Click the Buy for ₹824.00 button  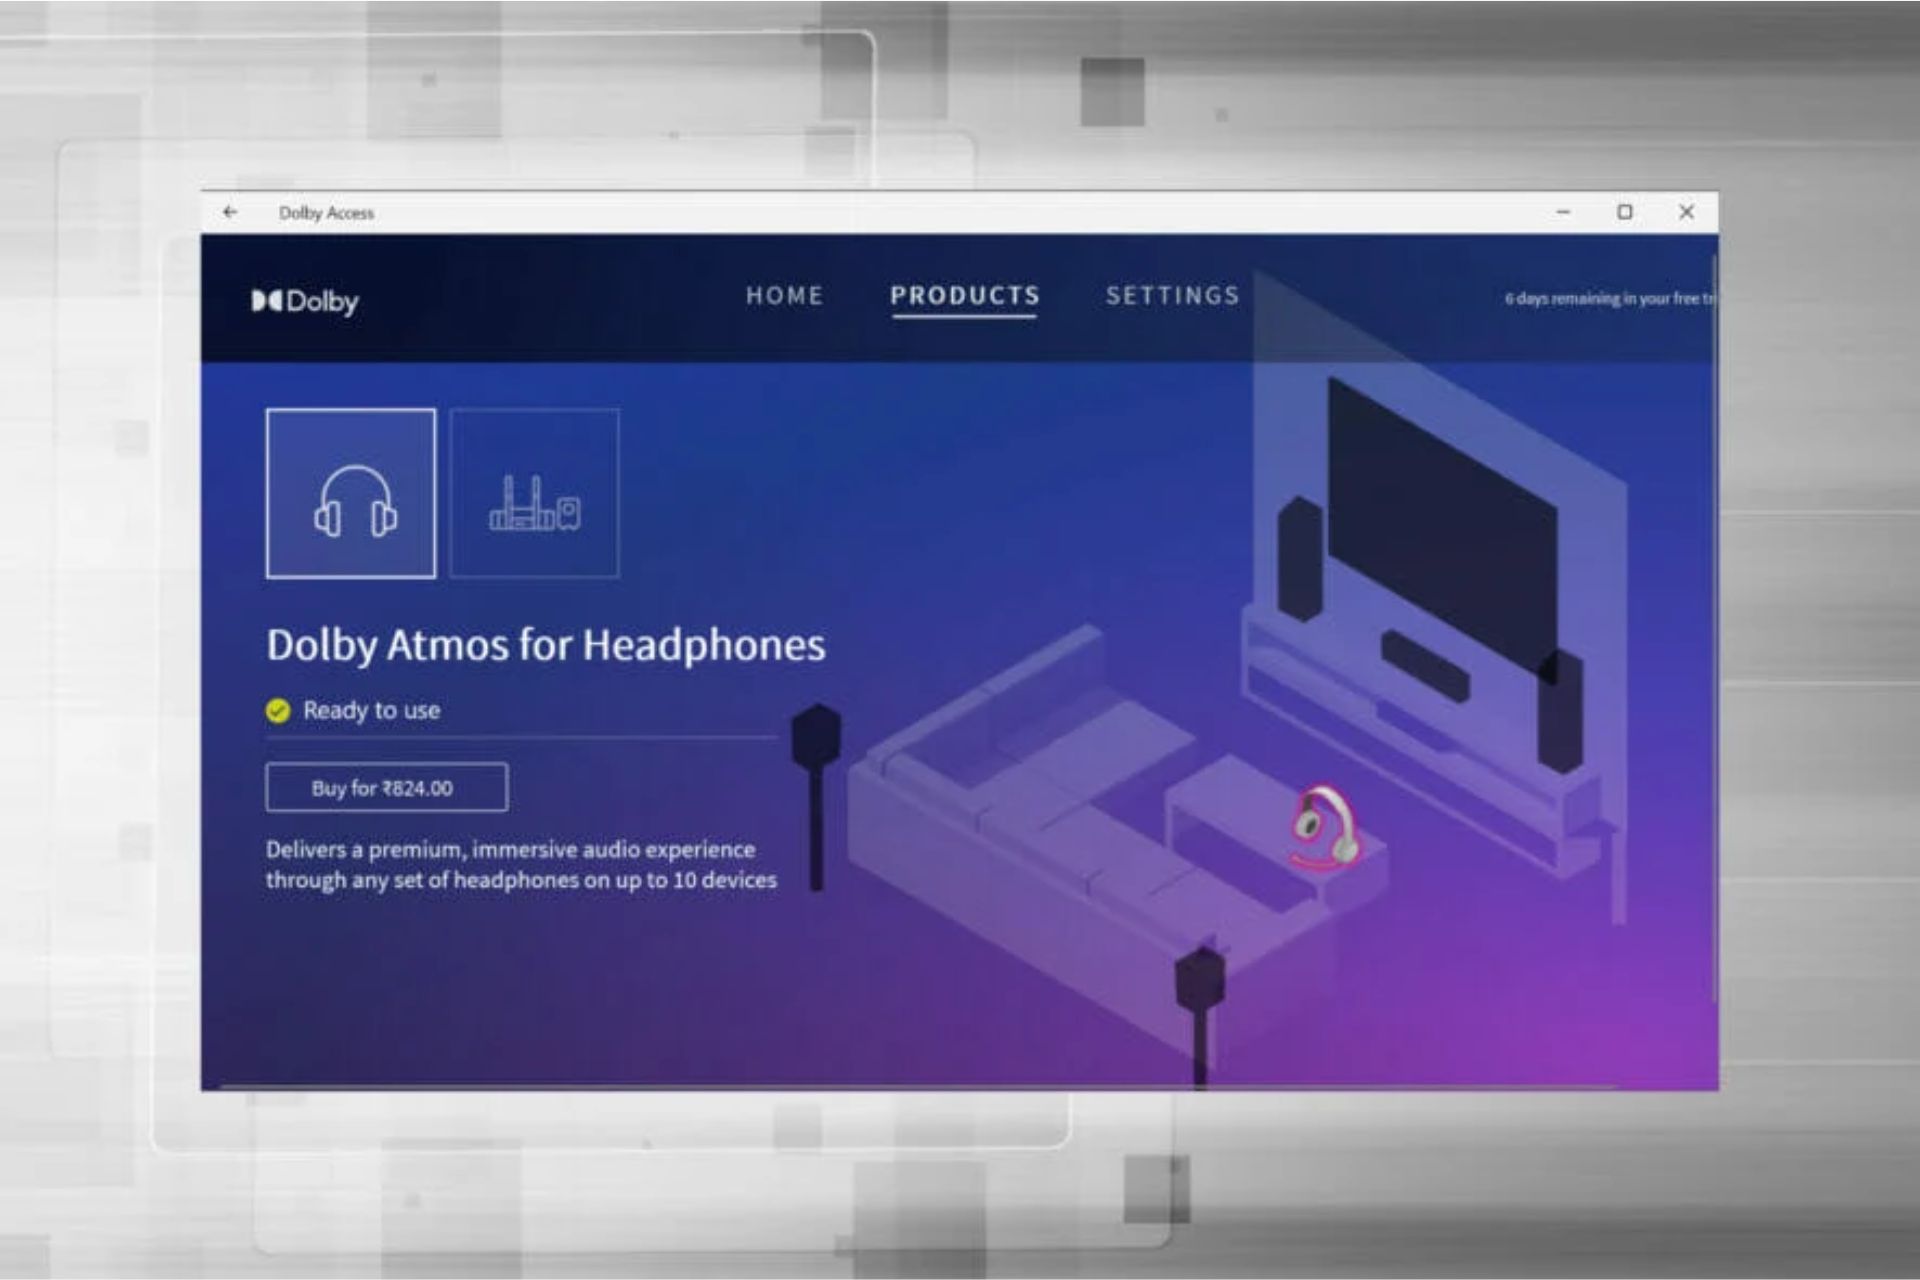(387, 788)
